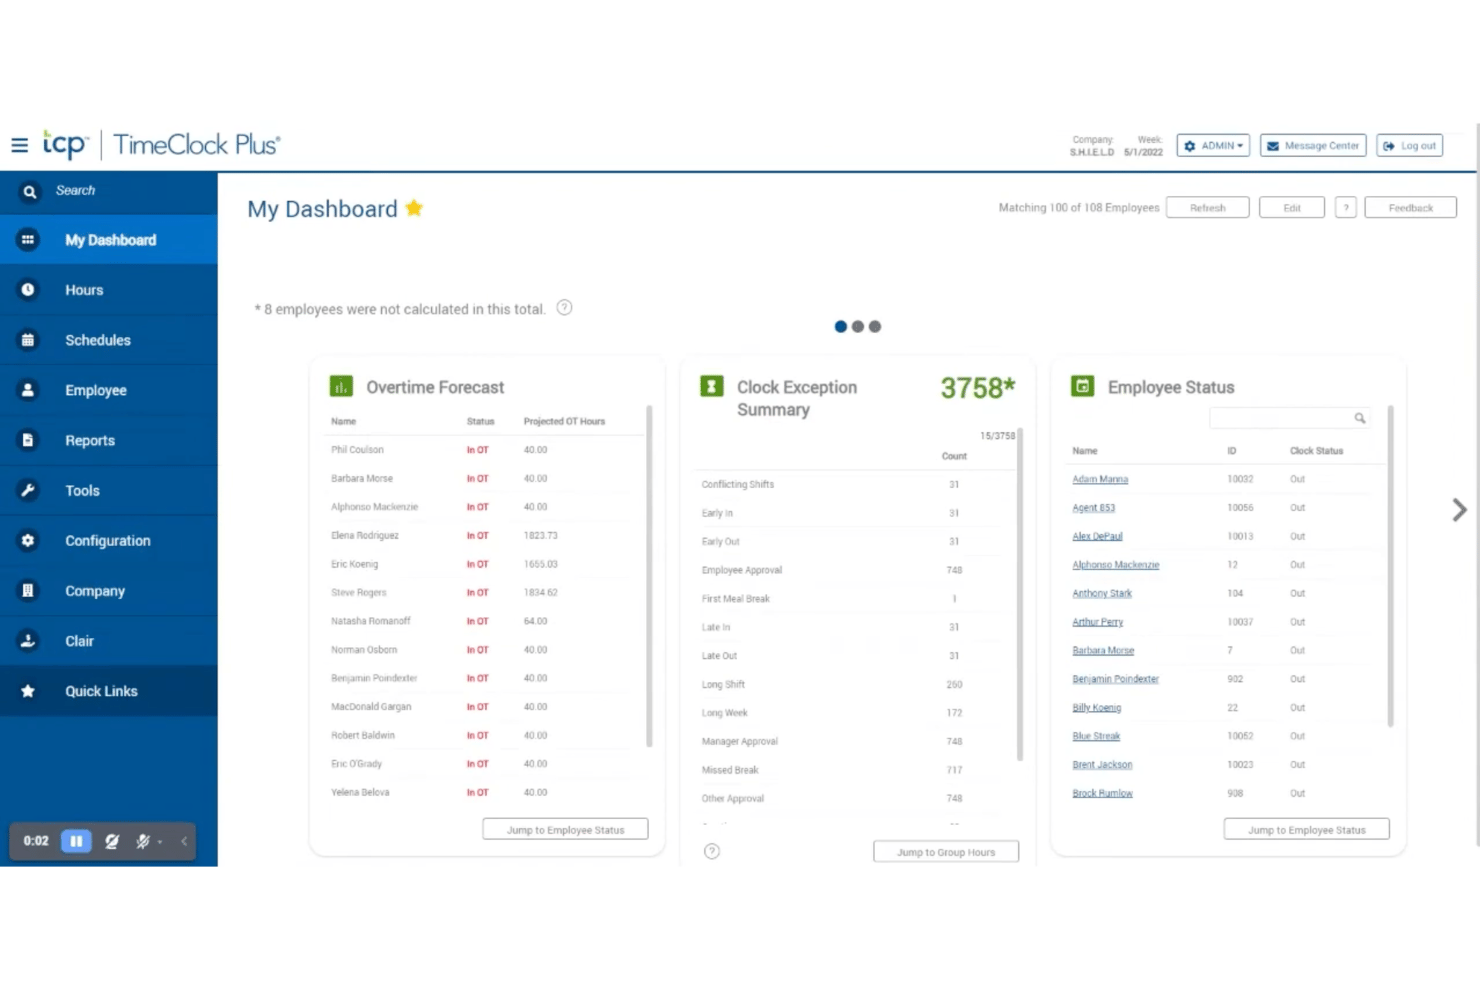Image resolution: width=1480 pixels, height=987 pixels.
Task: Click the Overtime Forecast widget scrollbar
Action: coord(649,576)
